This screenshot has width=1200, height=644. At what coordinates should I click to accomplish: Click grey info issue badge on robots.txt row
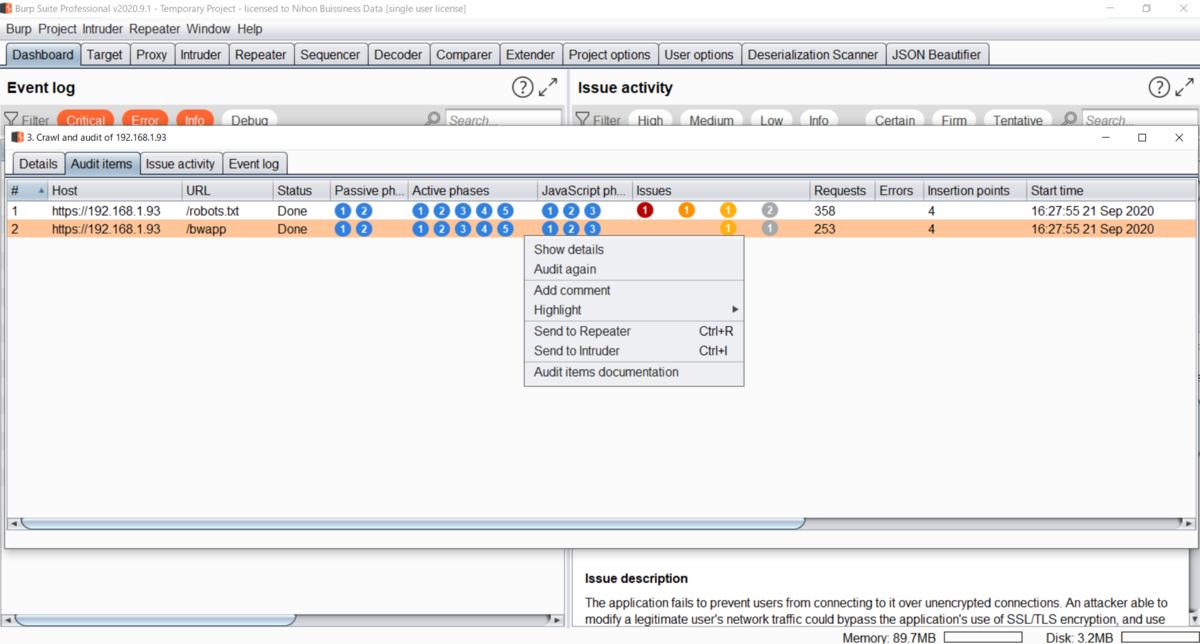(x=769, y=210)
